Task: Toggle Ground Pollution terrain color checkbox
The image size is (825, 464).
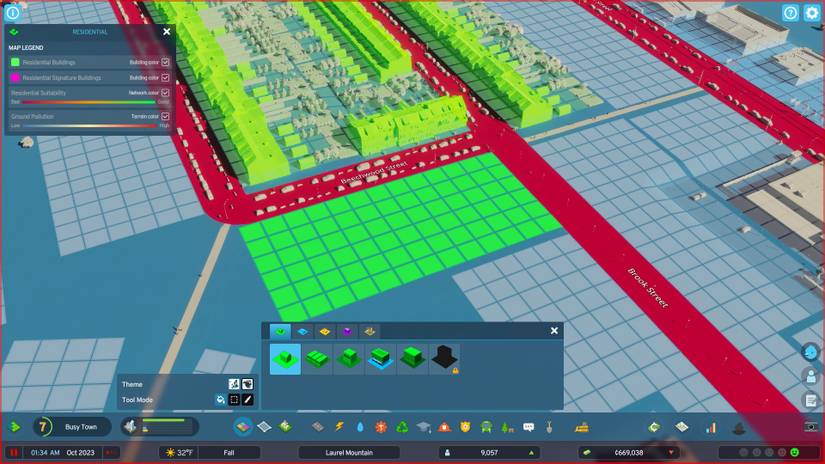Action: (x=165, y=116)
